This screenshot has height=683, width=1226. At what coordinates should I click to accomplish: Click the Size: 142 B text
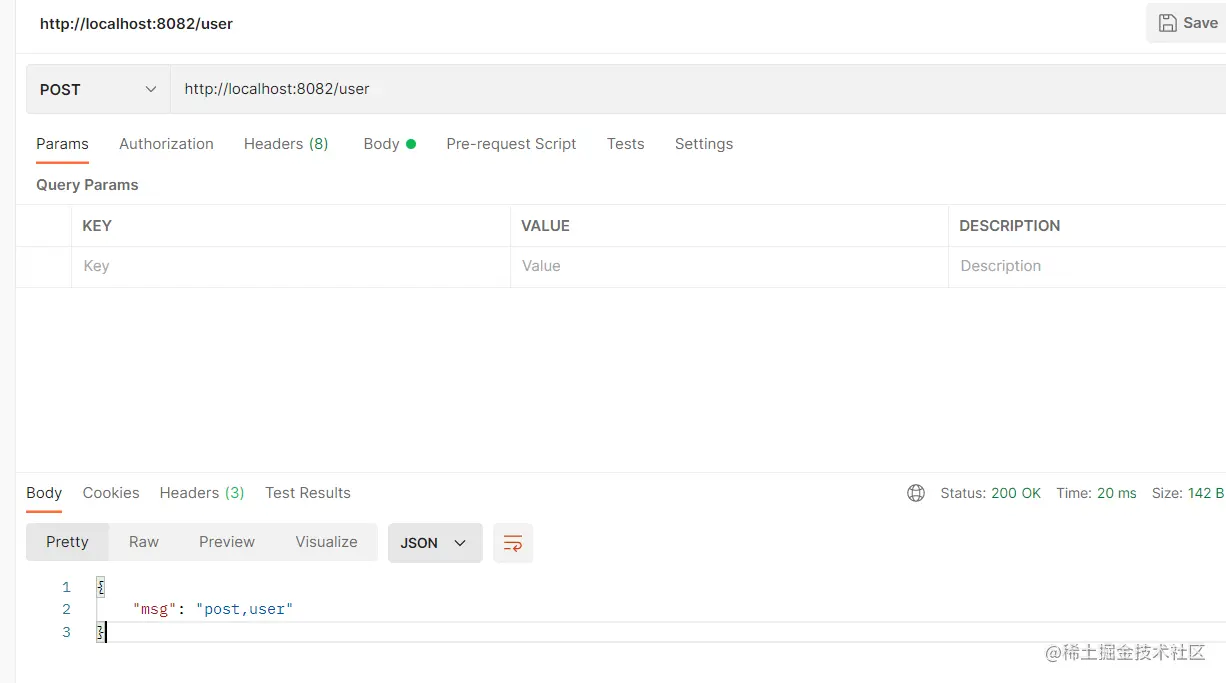click(x=1188, y=493)
